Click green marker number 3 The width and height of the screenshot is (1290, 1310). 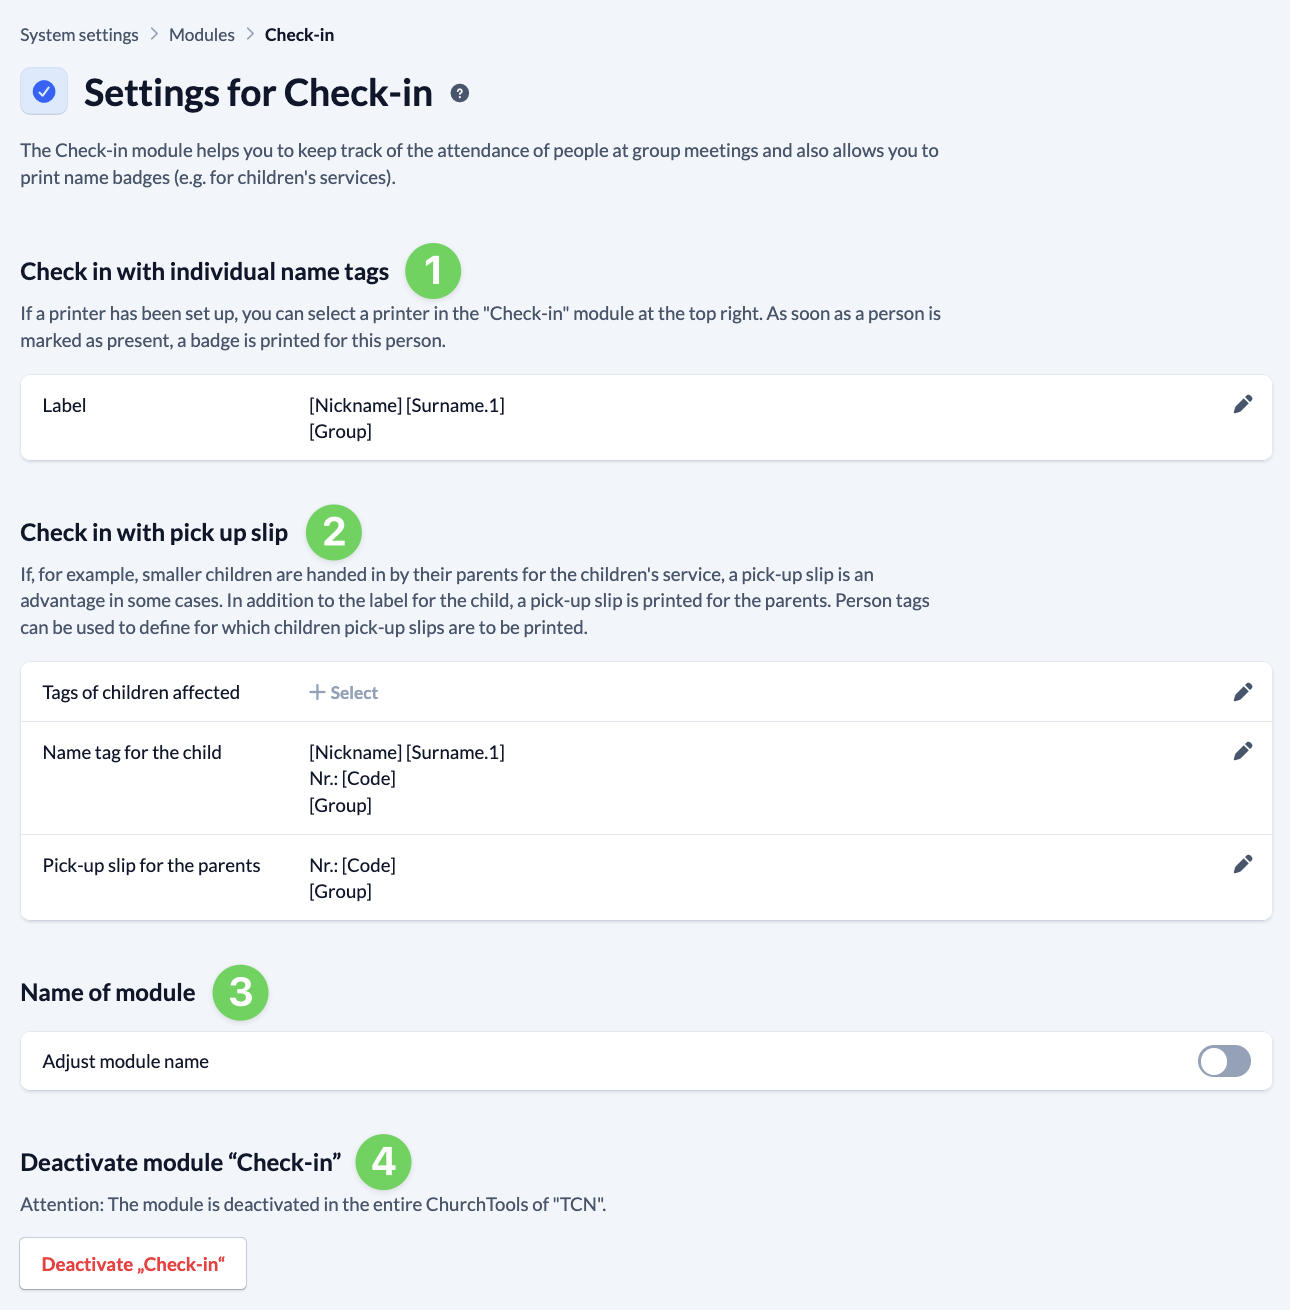tap(241, 992)
